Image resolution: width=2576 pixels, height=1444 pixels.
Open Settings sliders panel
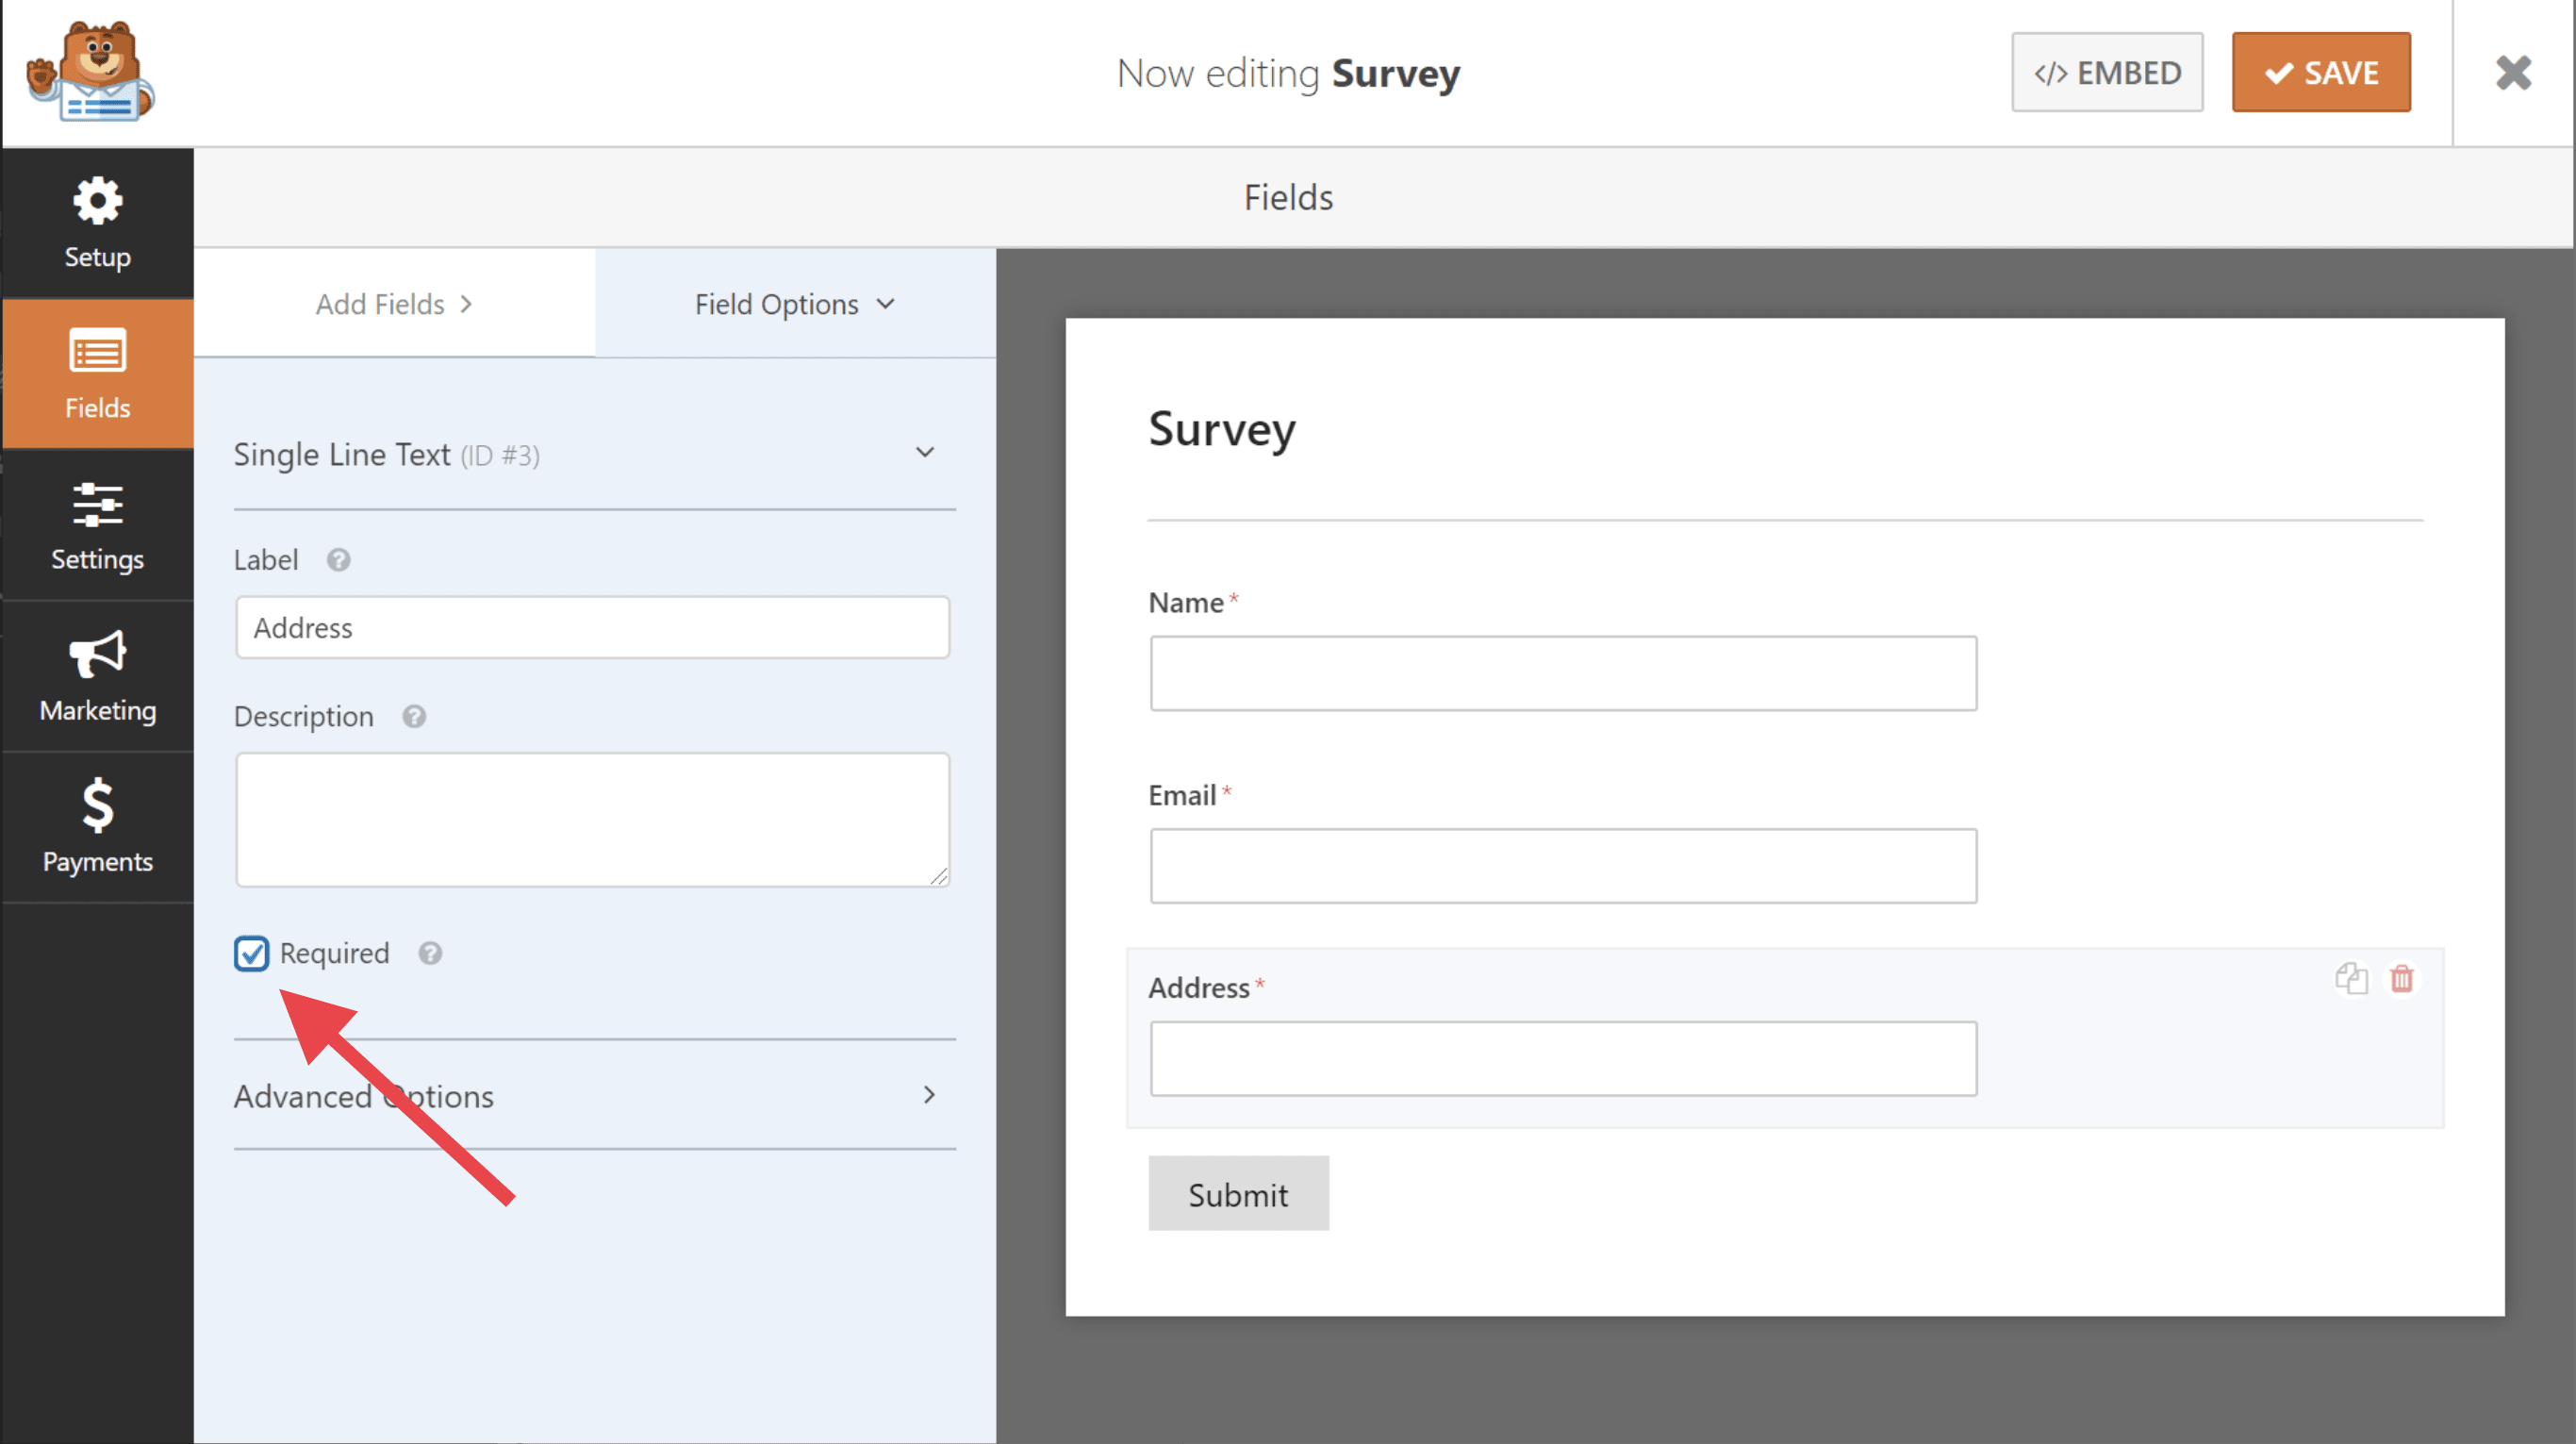point(97,525)
